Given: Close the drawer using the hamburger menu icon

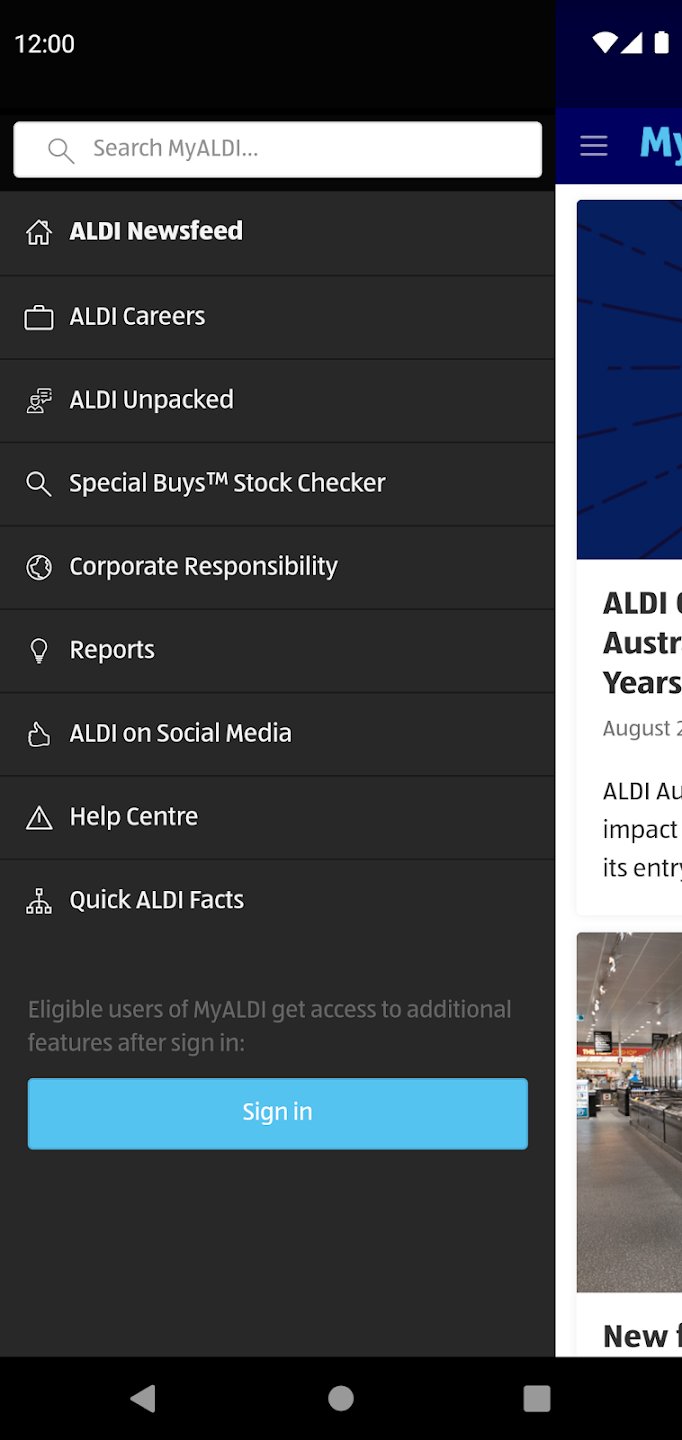Looking at the screenshot, I should [594, 146].
